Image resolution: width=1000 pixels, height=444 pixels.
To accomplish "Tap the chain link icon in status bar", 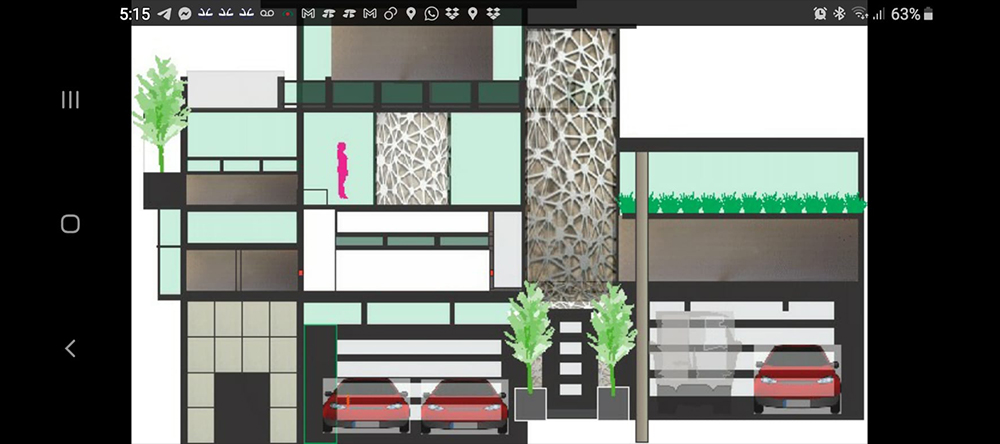I will click(x=390, y=14).
